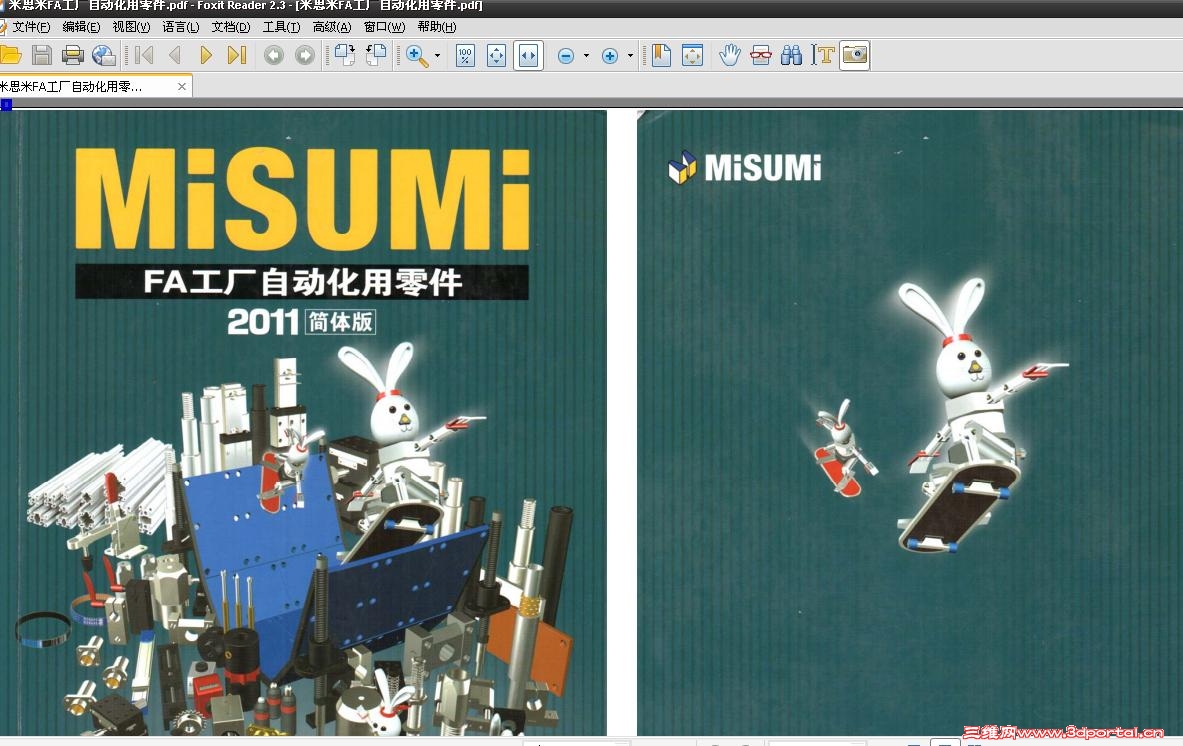
Task: Set the view to actual size 100%
Action: 466,55
